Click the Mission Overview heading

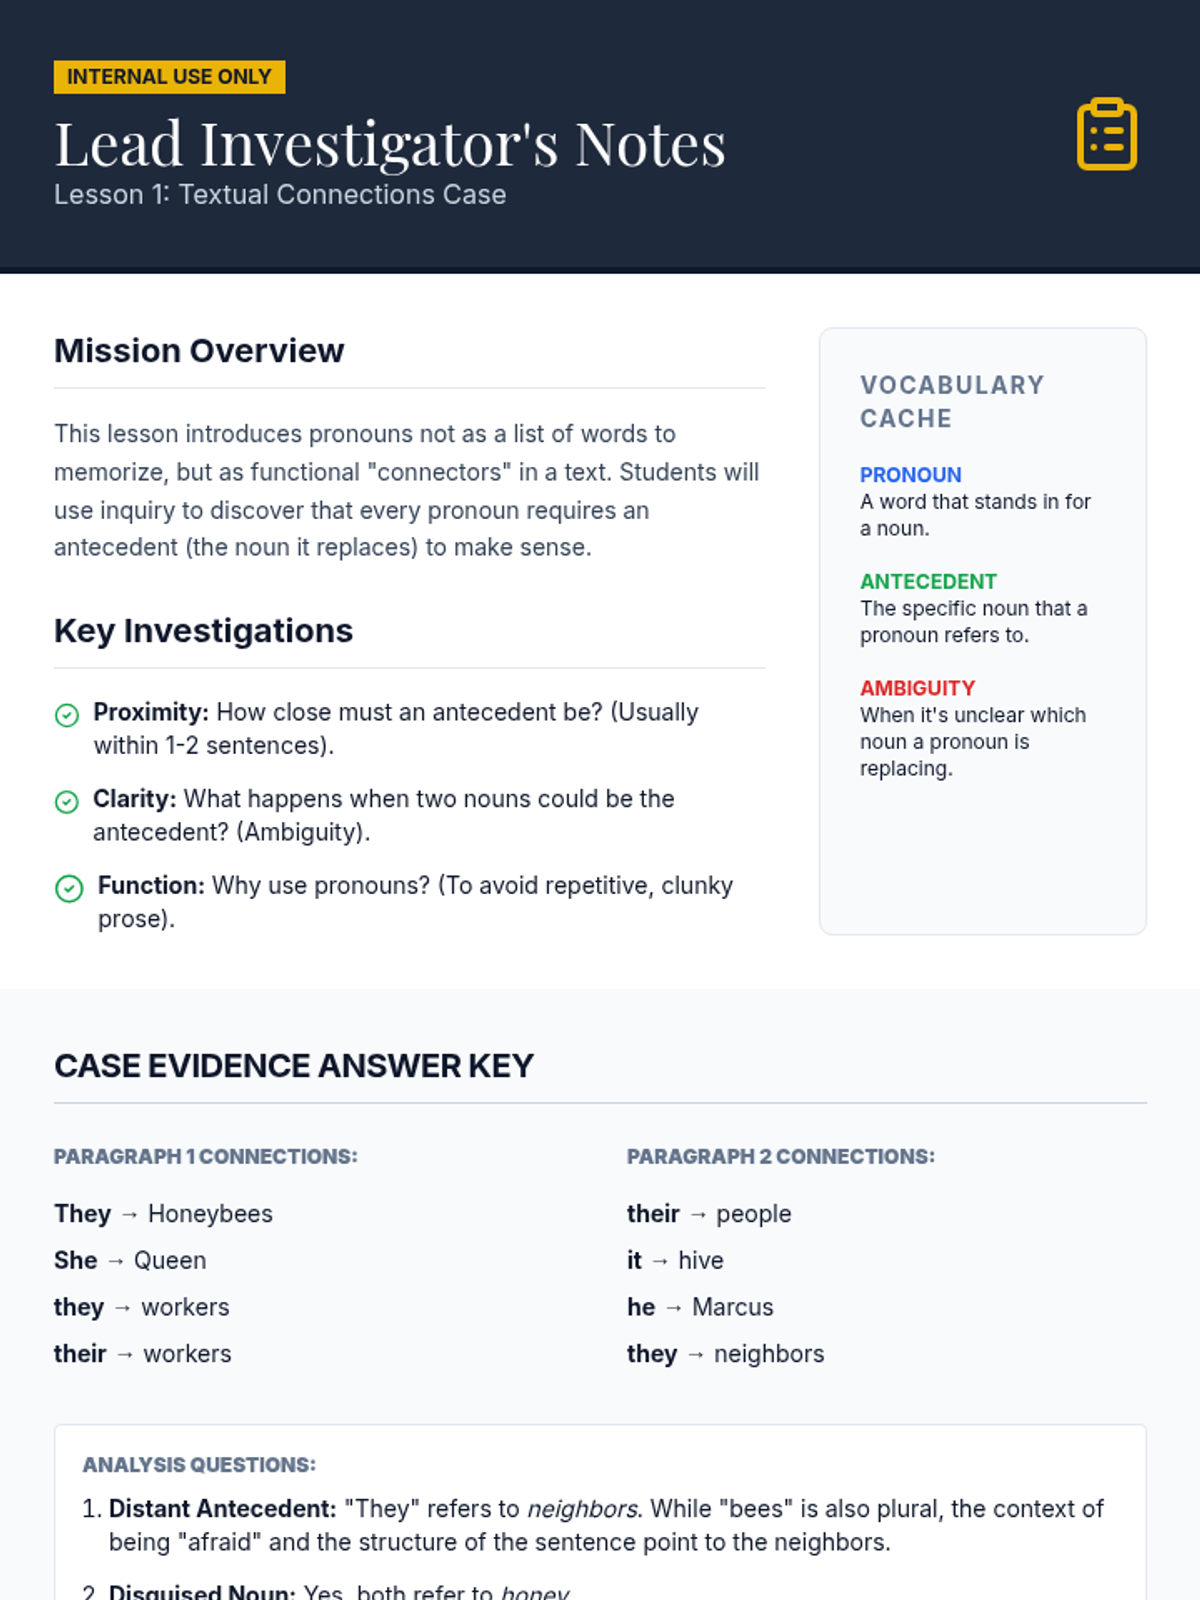point(199,351)
